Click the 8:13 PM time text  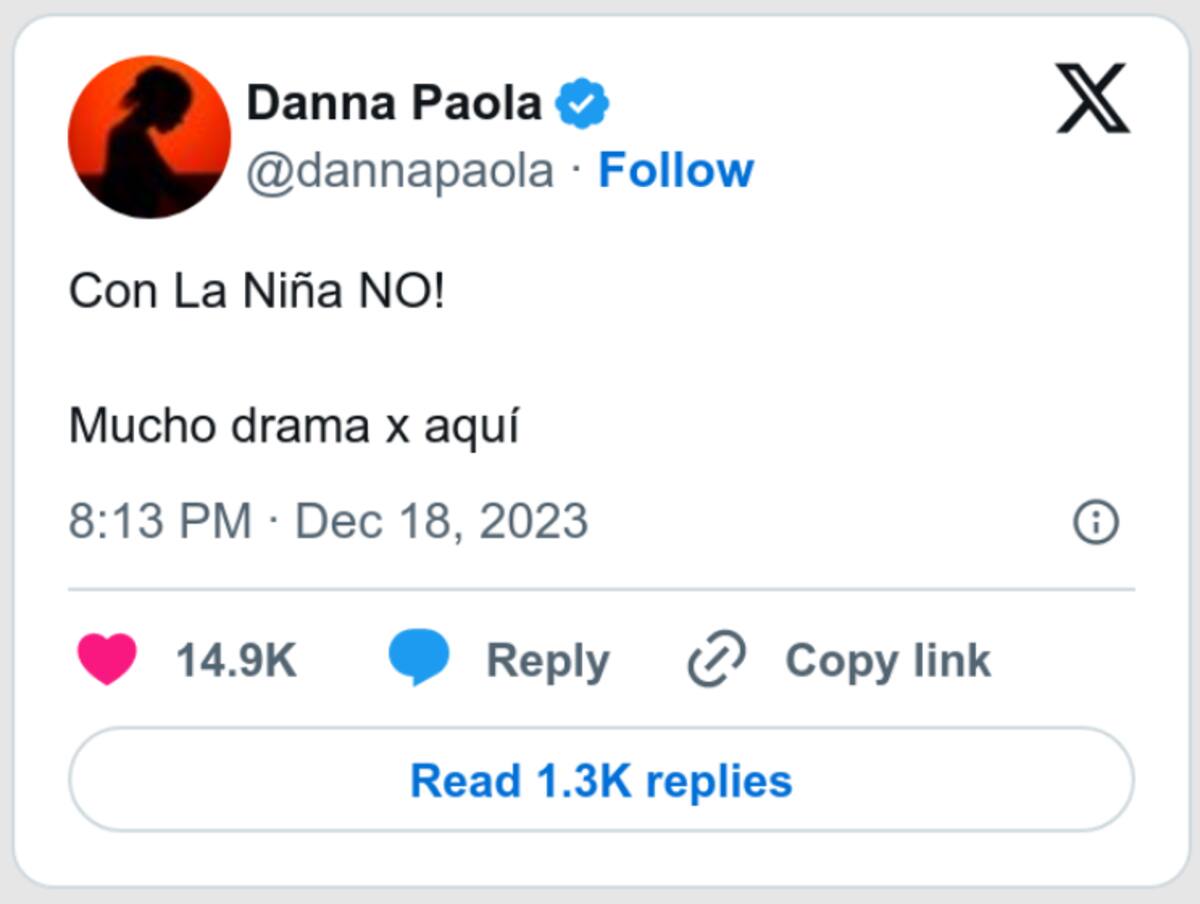(x=159, y=522)
